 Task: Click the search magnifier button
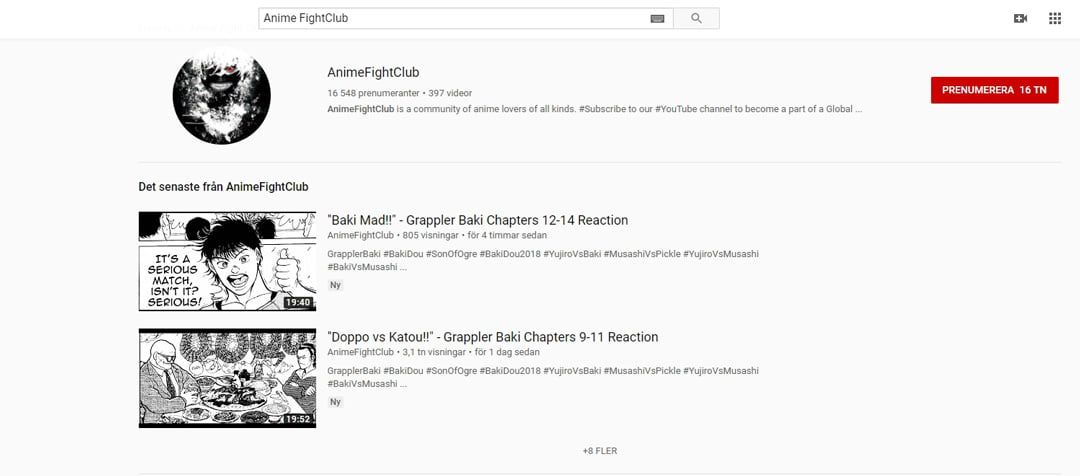(696, 19)
